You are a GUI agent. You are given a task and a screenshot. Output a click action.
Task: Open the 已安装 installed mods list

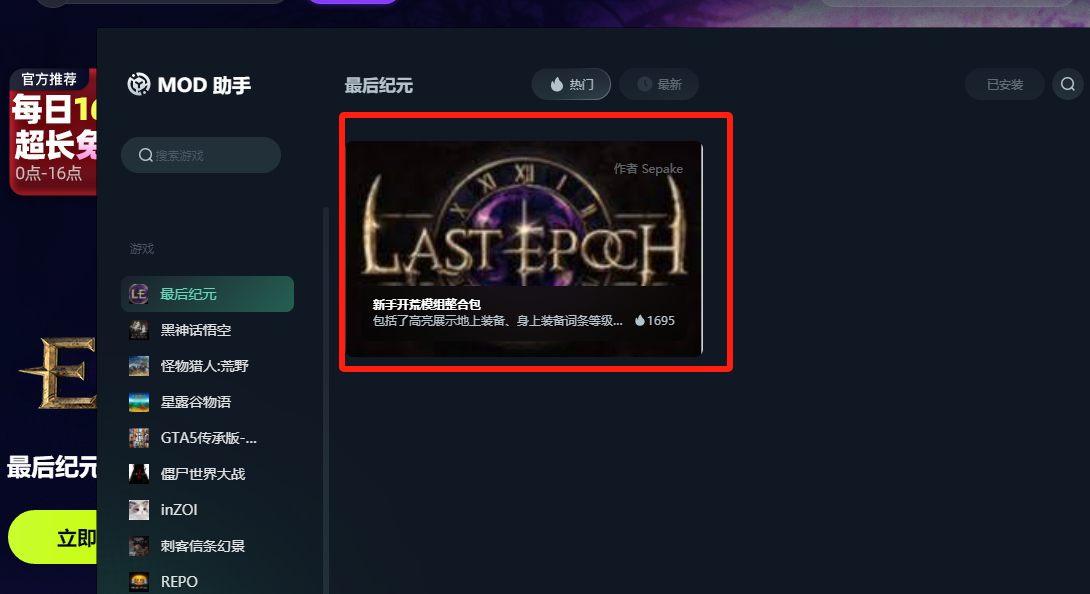tap(1004, 84)
